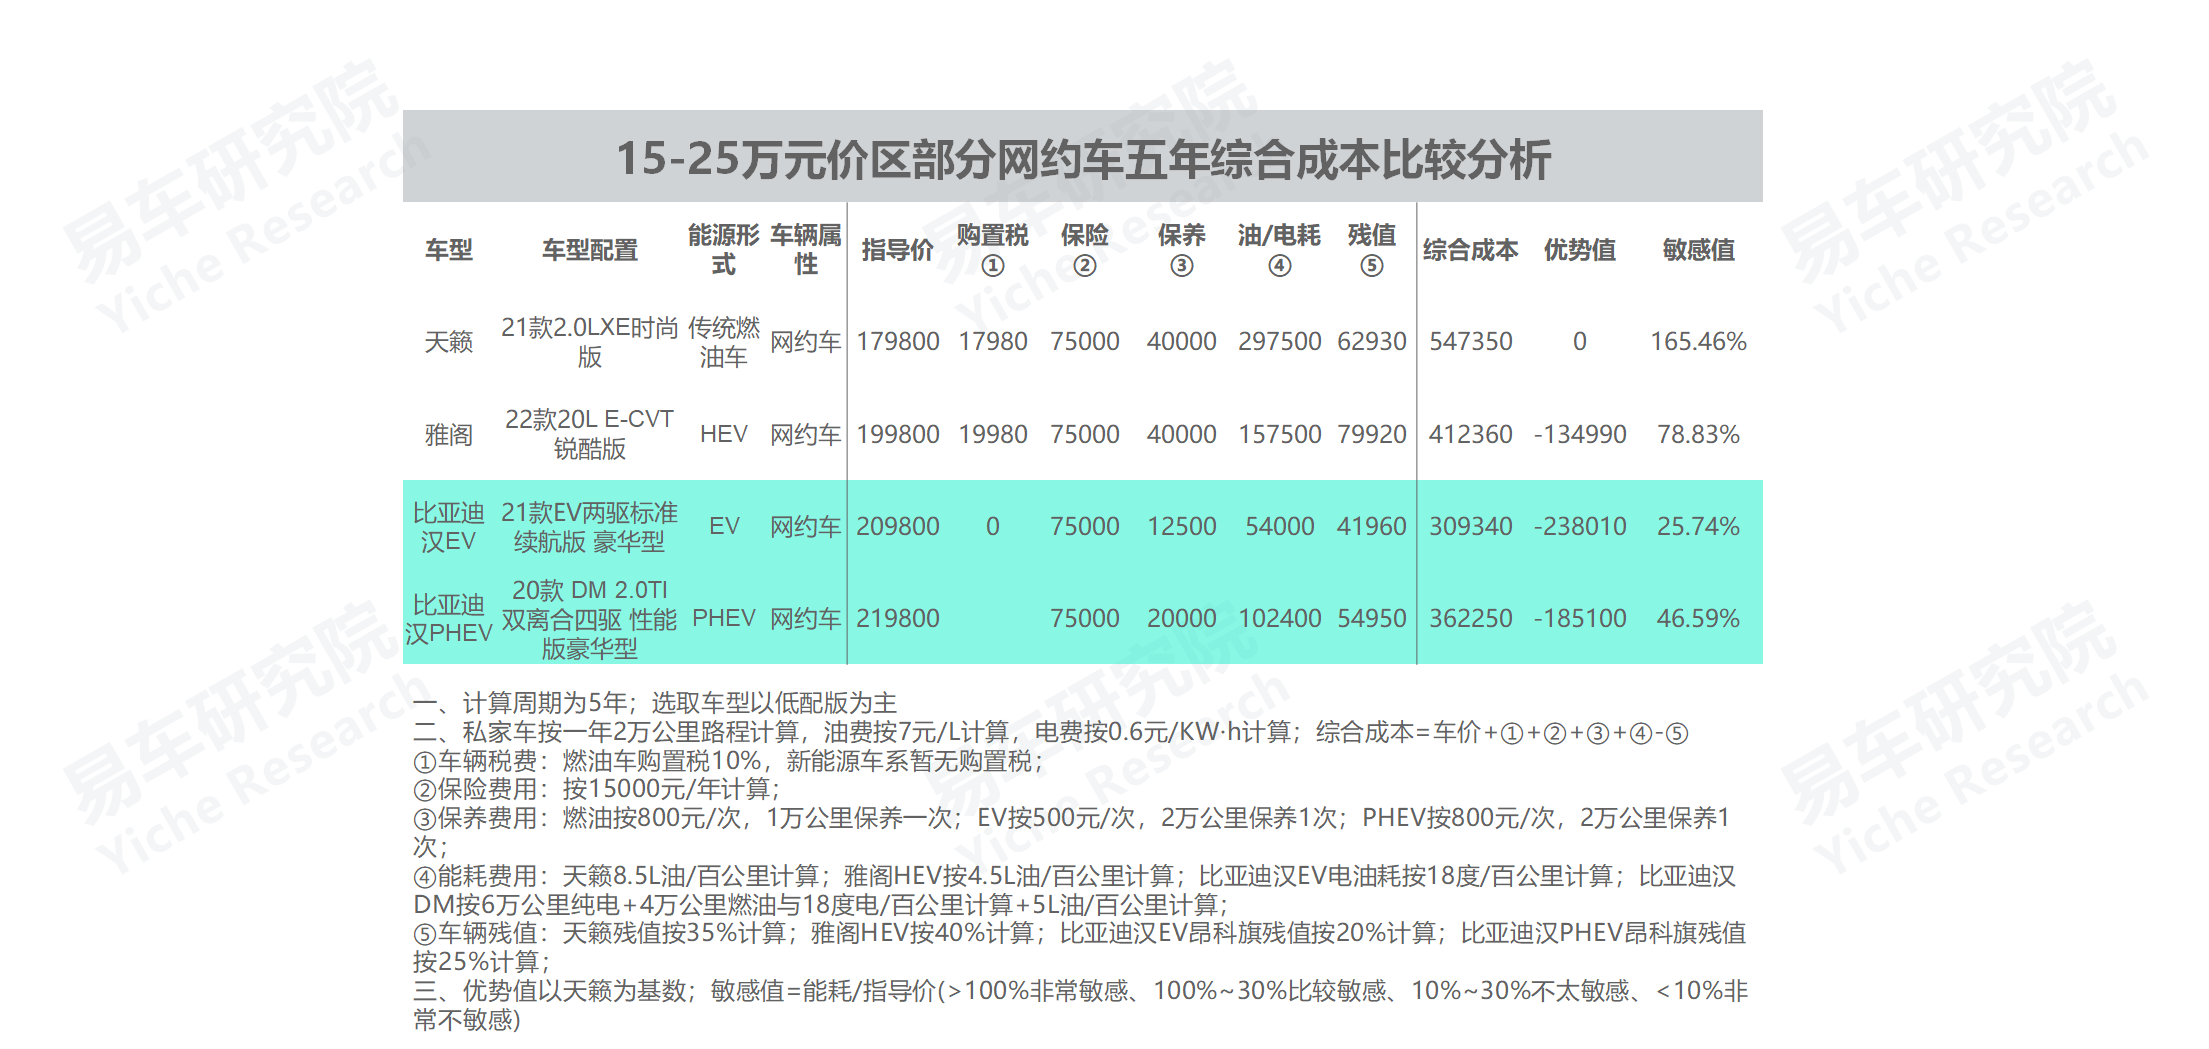Select the 传统燃油车 energy type cell
This screenshot has width=2209, height=1049.
click(723, 342)
